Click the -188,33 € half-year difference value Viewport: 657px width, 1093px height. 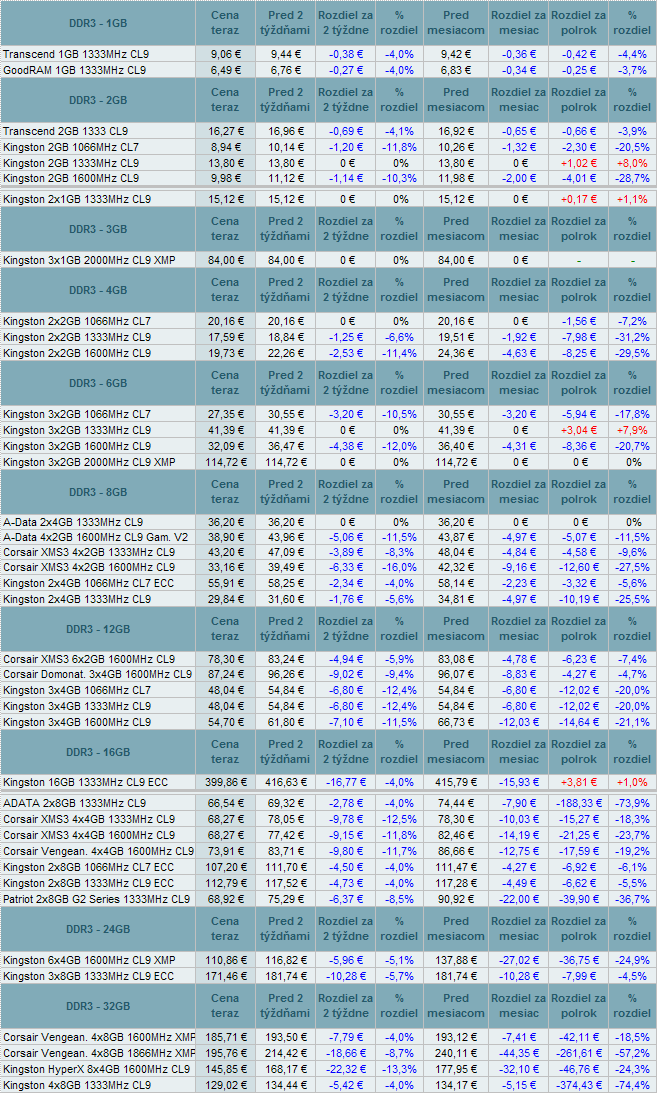coord(579,804)
